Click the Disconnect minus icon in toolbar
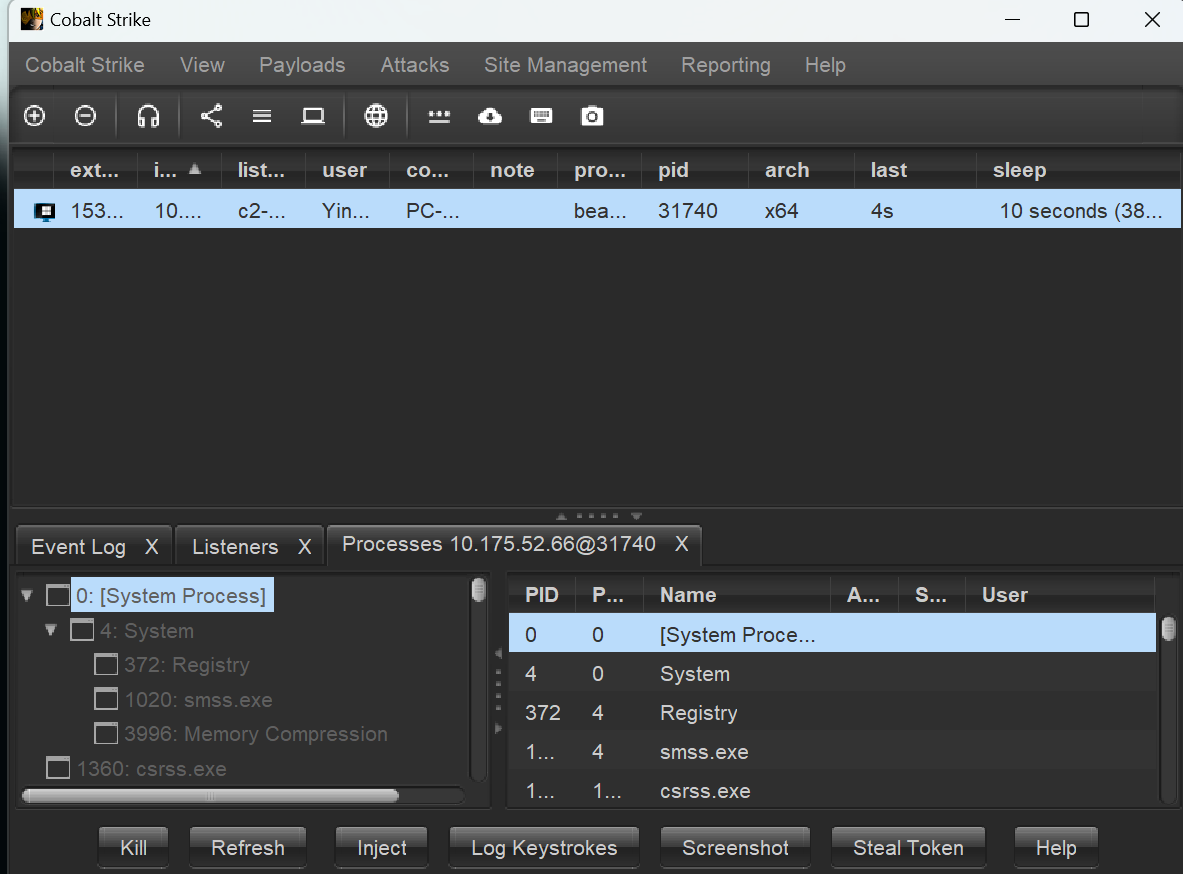The width and height of the screenshot is (1183, 874). click(85, 116)
